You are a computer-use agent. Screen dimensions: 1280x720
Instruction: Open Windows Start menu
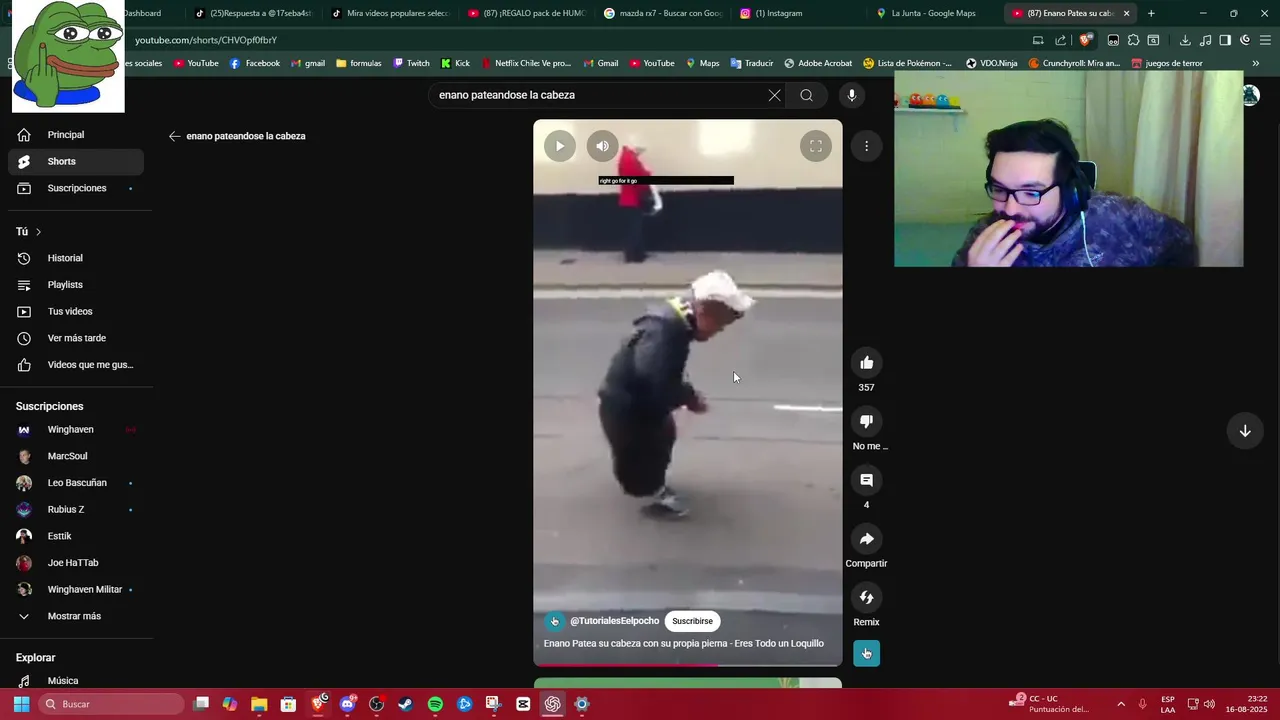[x=21, y=704]
